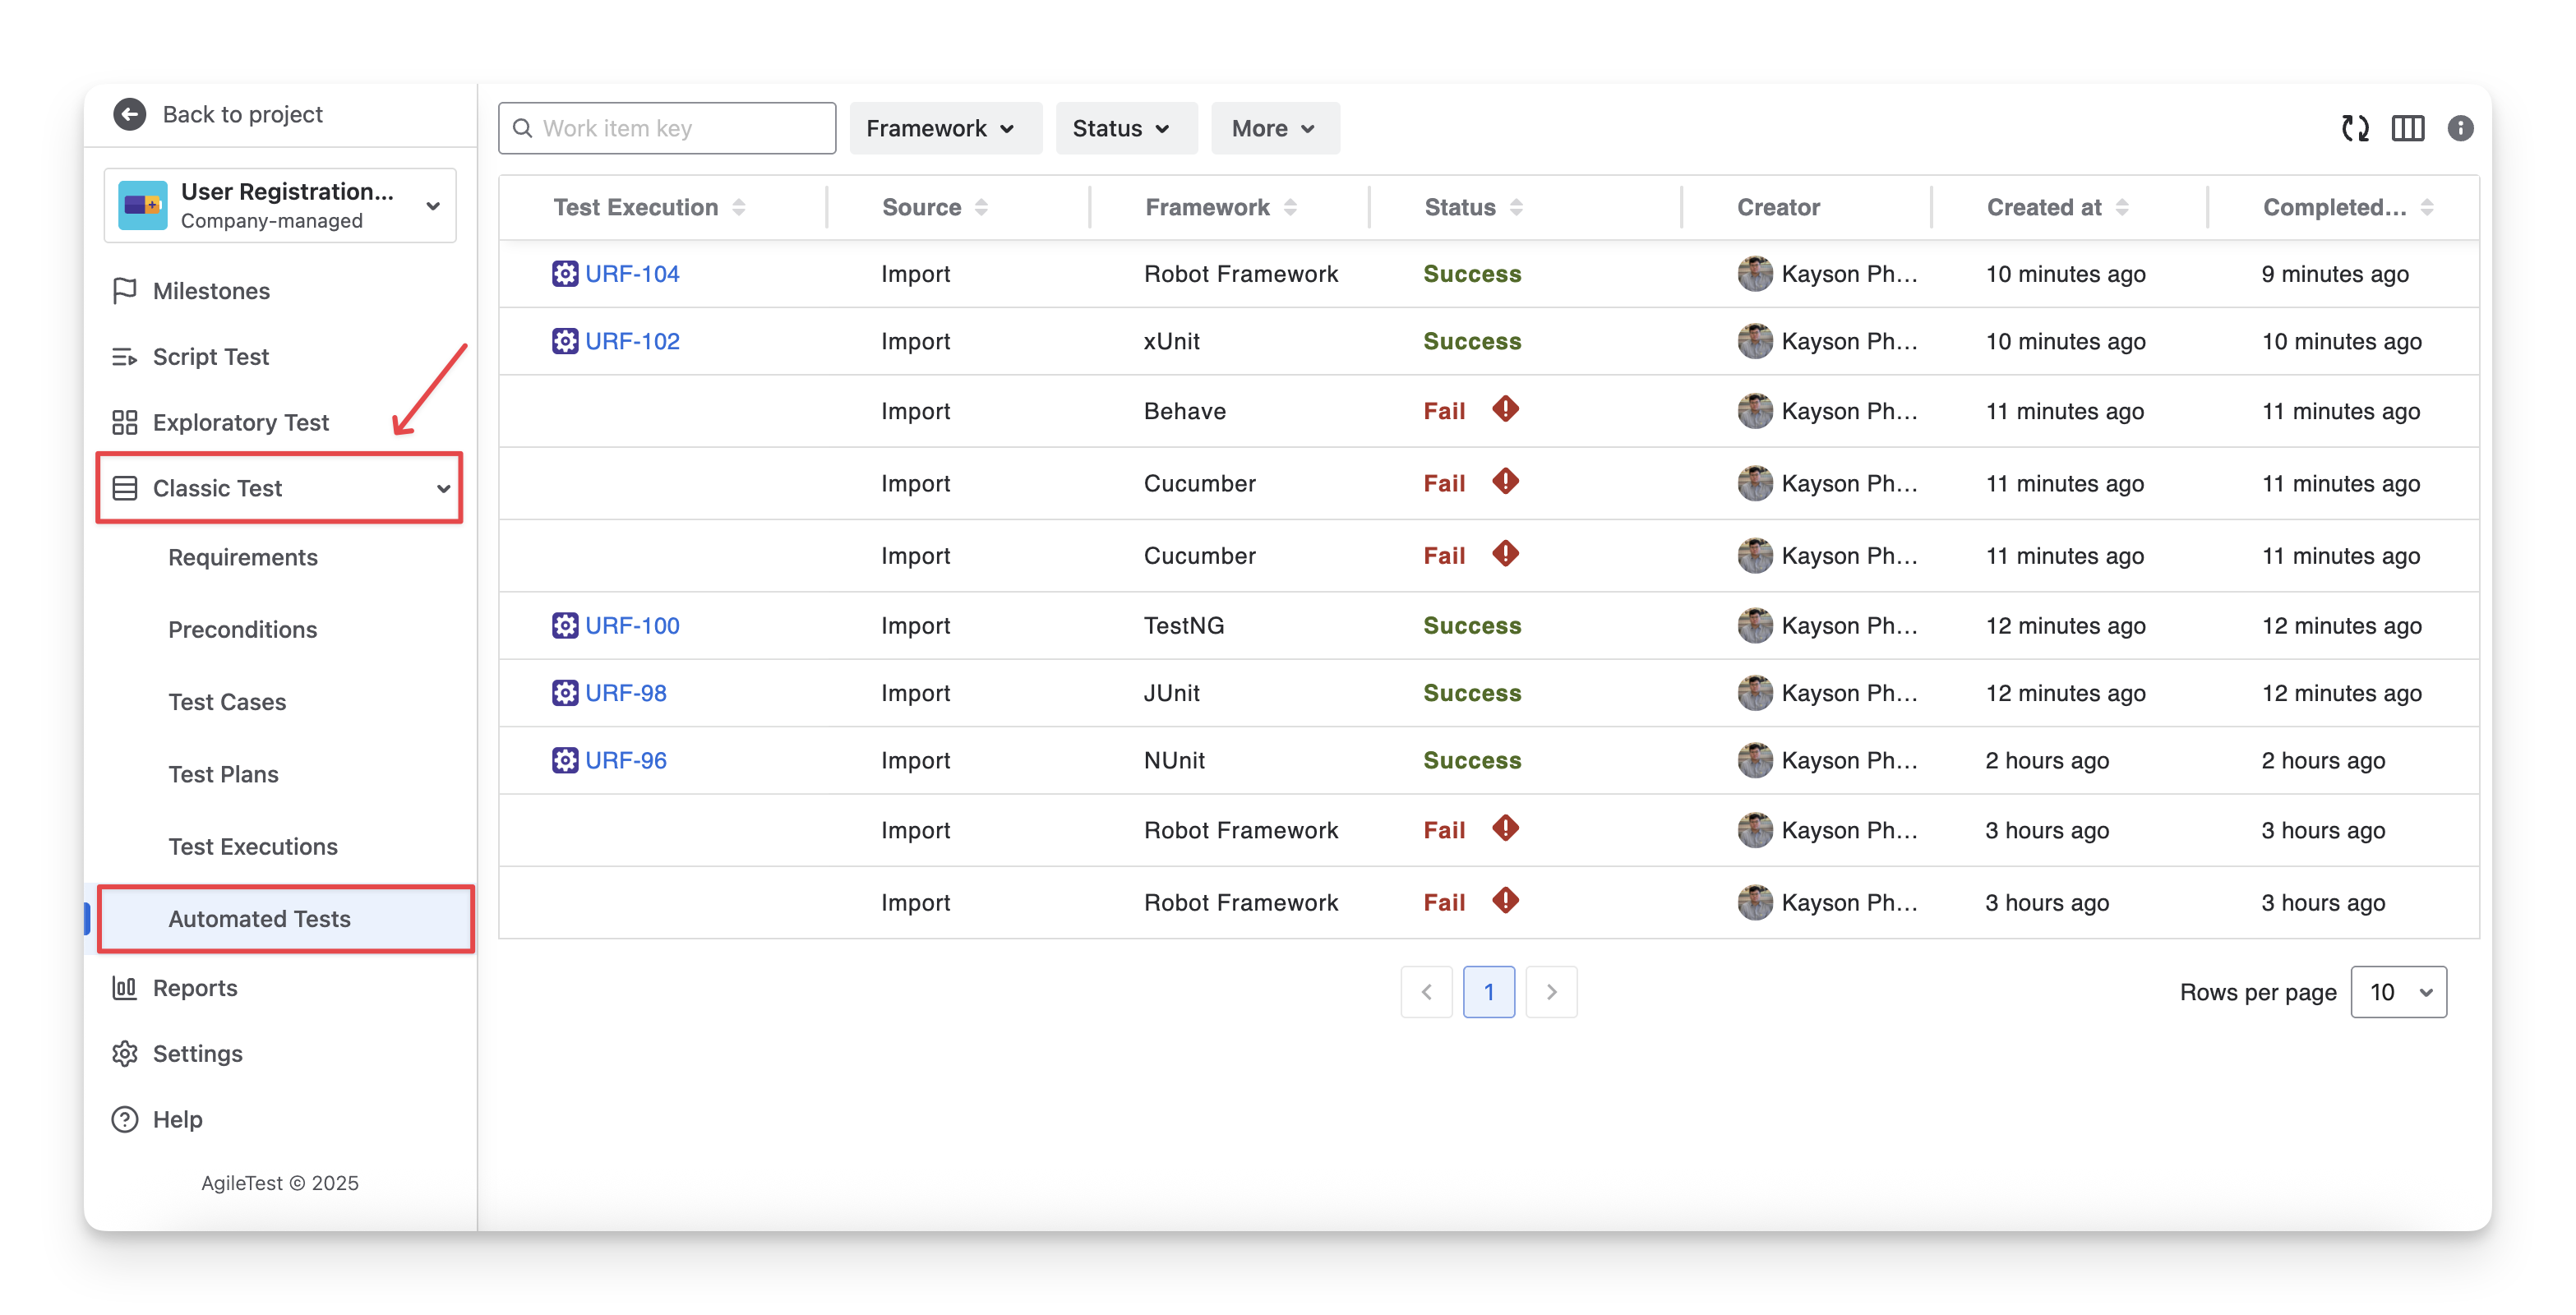
Task: Open the column layout icon
Action: [2407, 128]
